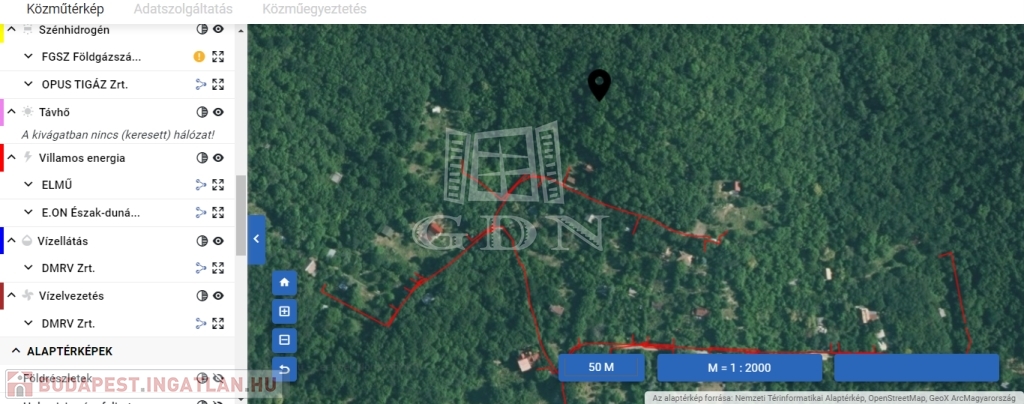Screen dimensions: 1024x404
Task: Open the Adatszolgáltatás tab
Action: [183, 9]
